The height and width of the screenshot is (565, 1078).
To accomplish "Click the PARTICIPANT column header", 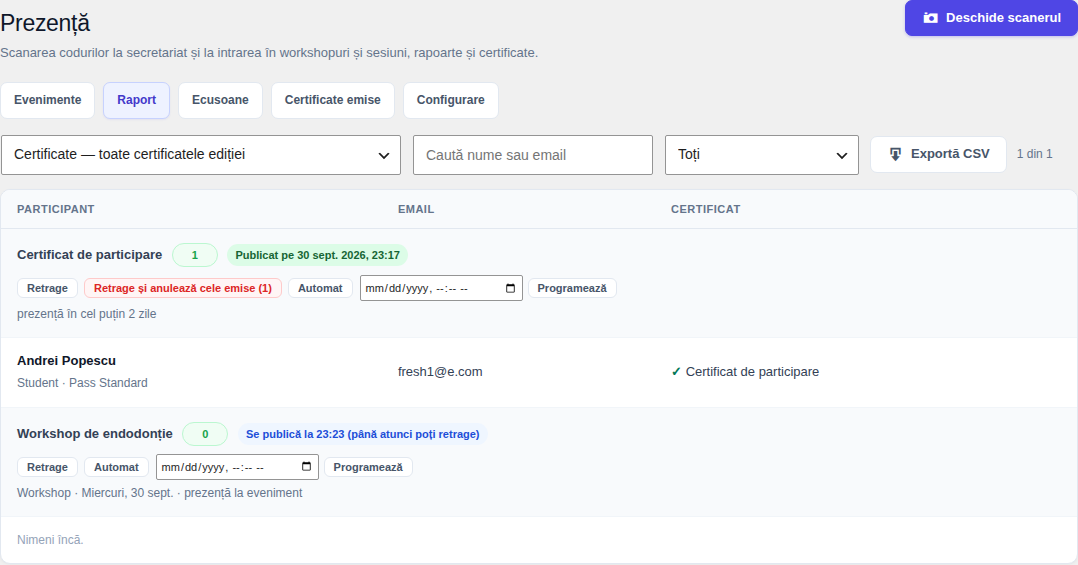I will pos(56,209).
